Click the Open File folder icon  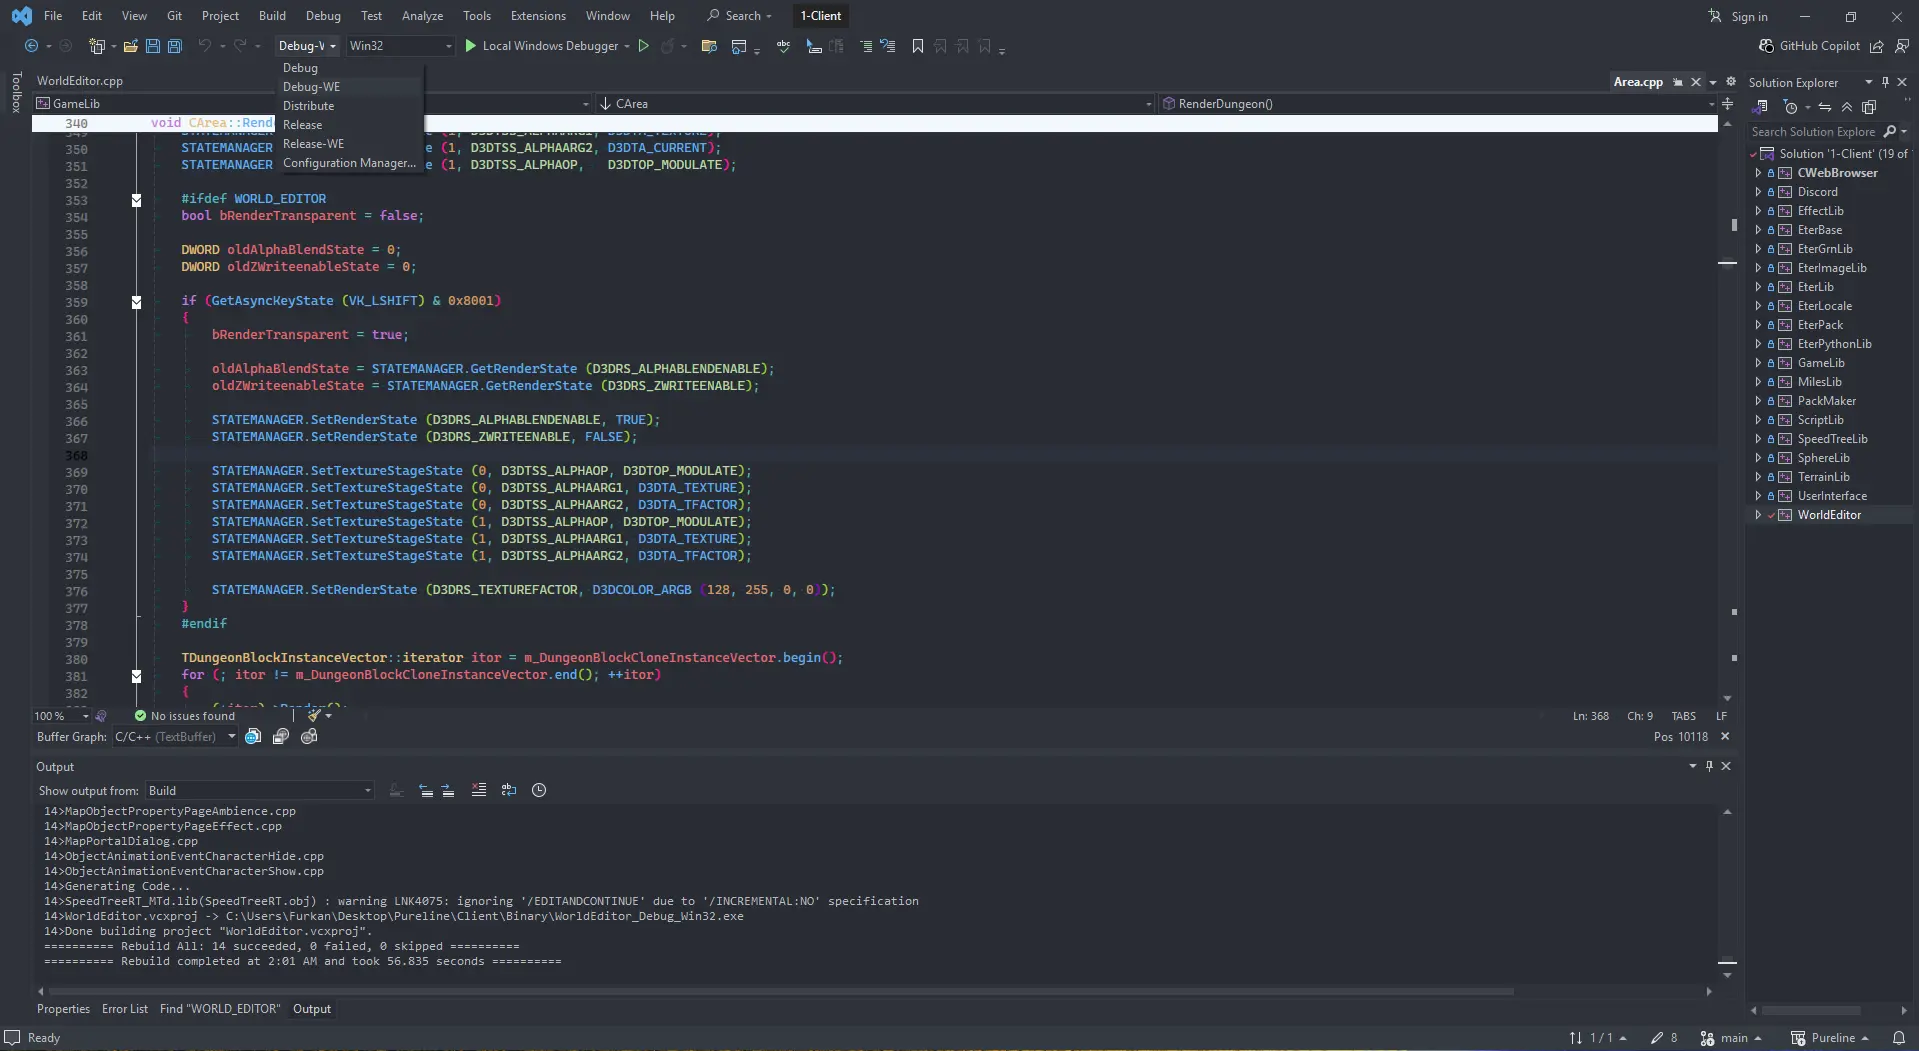pos(130,46)
